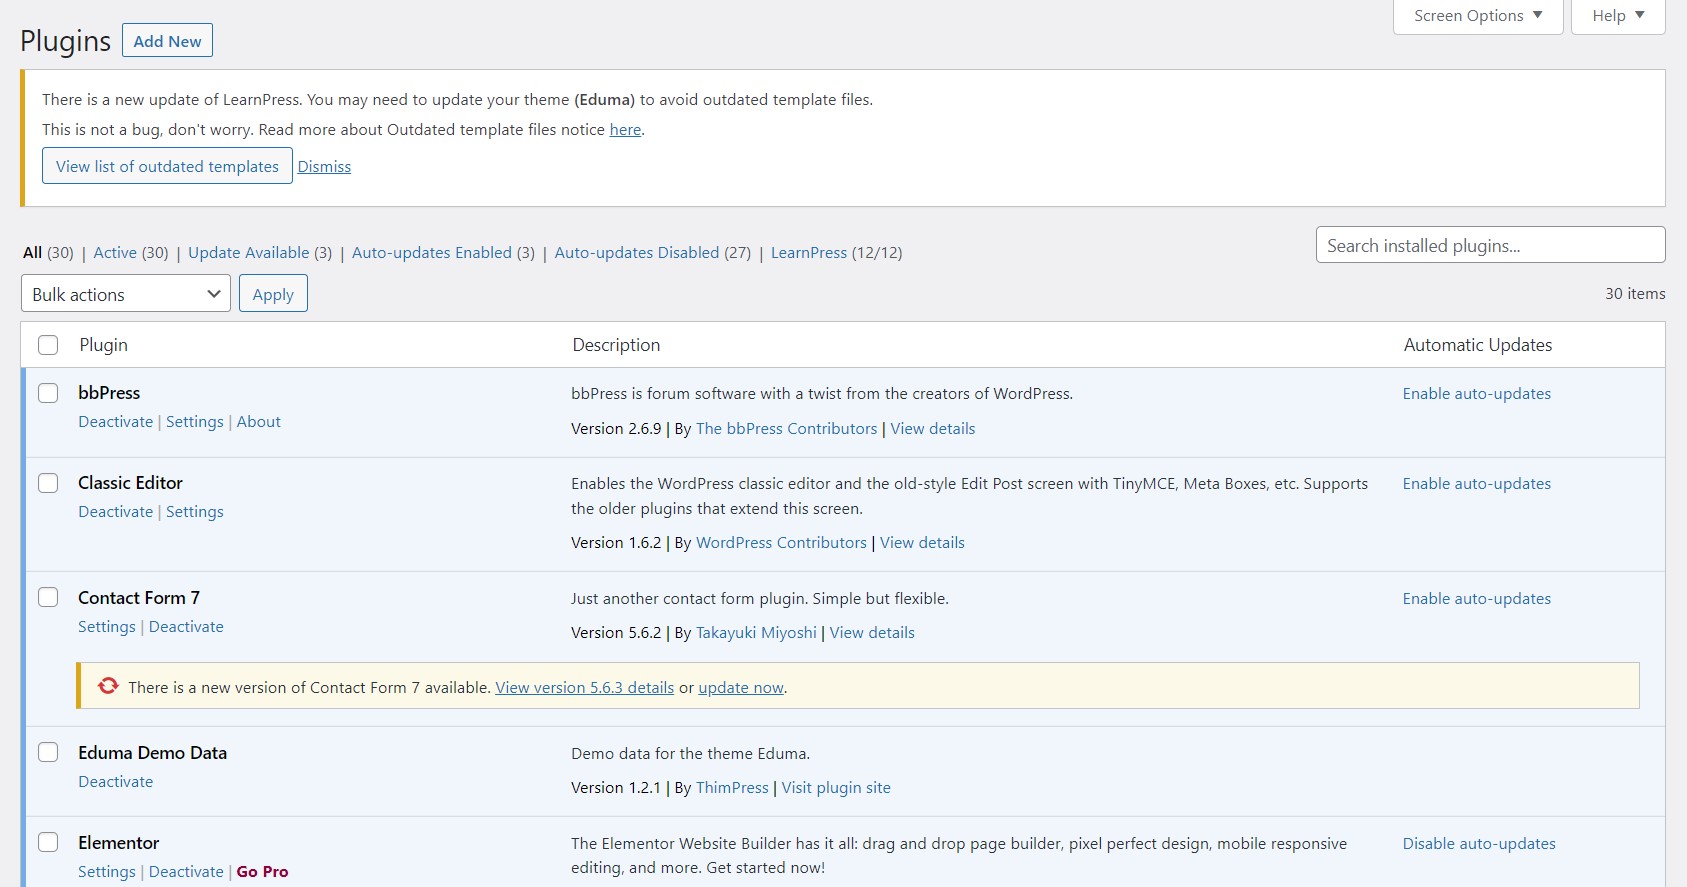This screenshot has height=887, width=1687.
Task: Check the bbPress plugin checkbox
Action: (48, 393)
